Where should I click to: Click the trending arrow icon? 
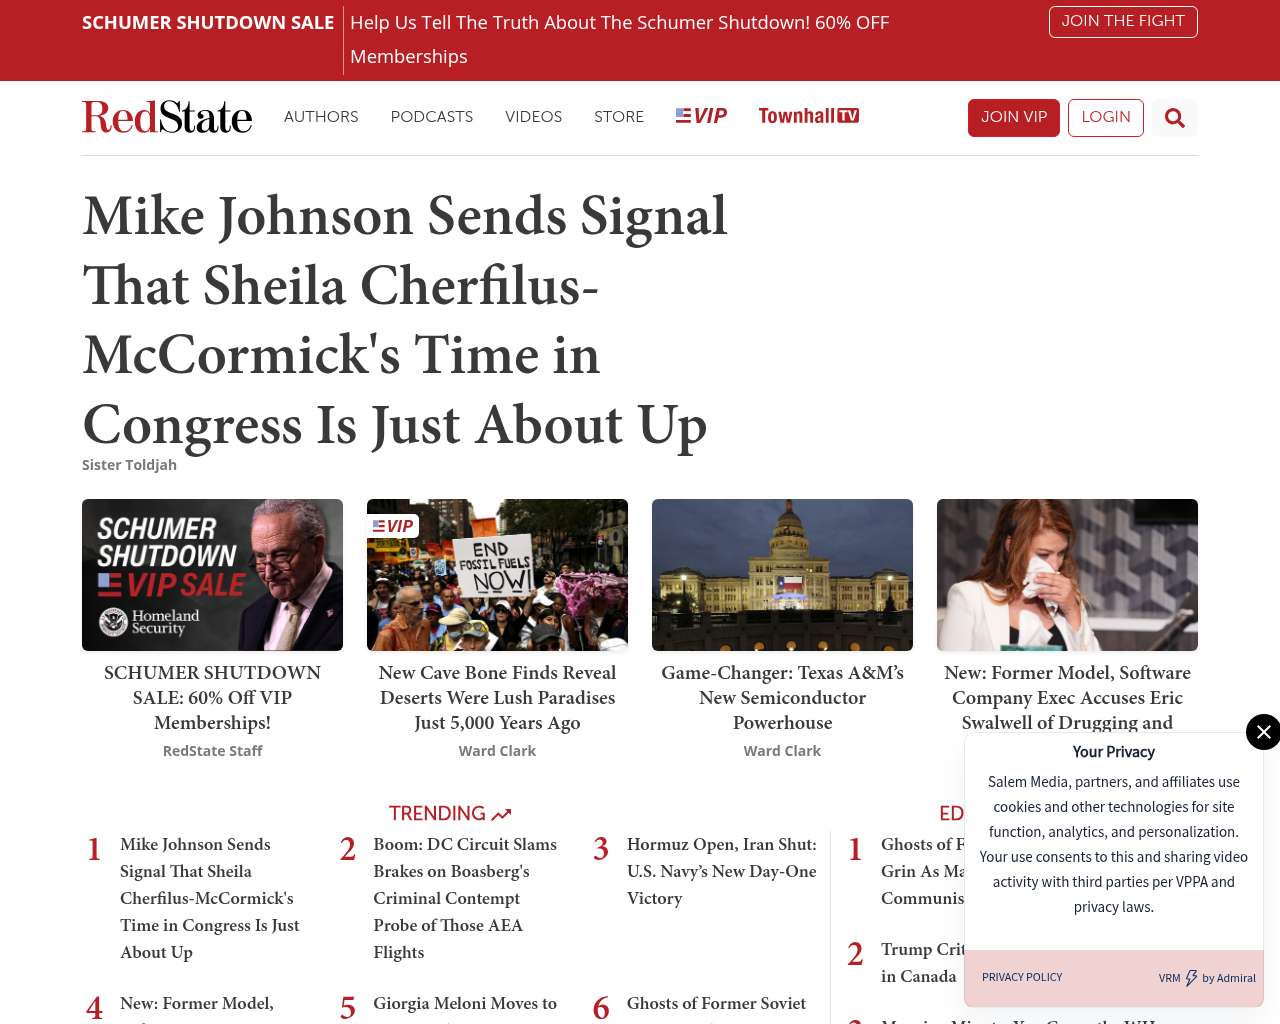click(x=501, y=814)
